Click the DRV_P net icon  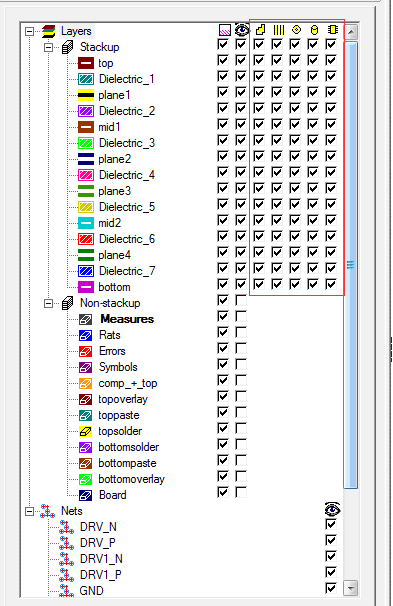tap(66, 543)
